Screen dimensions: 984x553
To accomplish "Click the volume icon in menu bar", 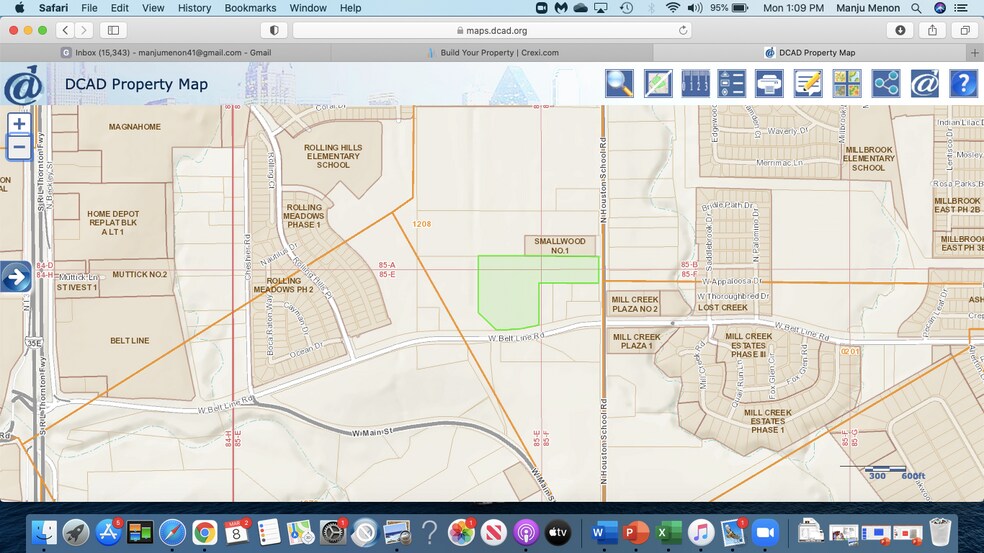I will point(695,8).
